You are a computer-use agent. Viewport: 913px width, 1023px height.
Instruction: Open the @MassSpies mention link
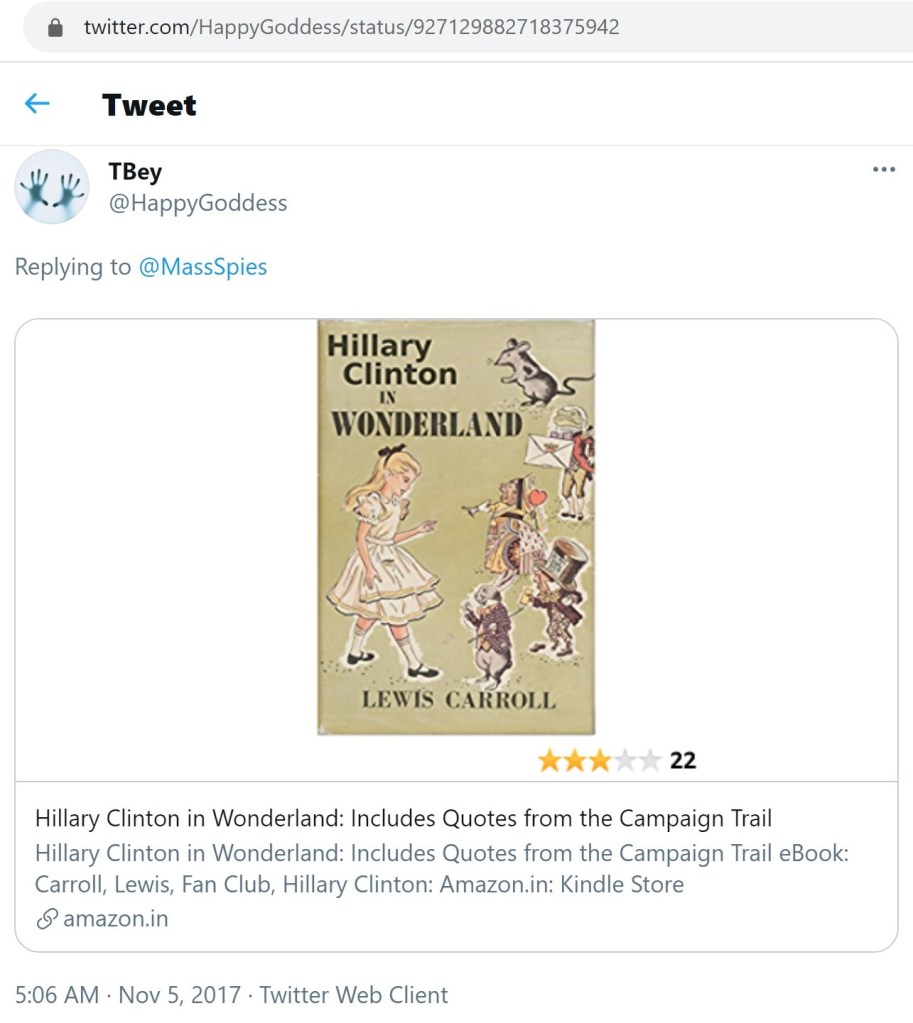pos(203,267)
